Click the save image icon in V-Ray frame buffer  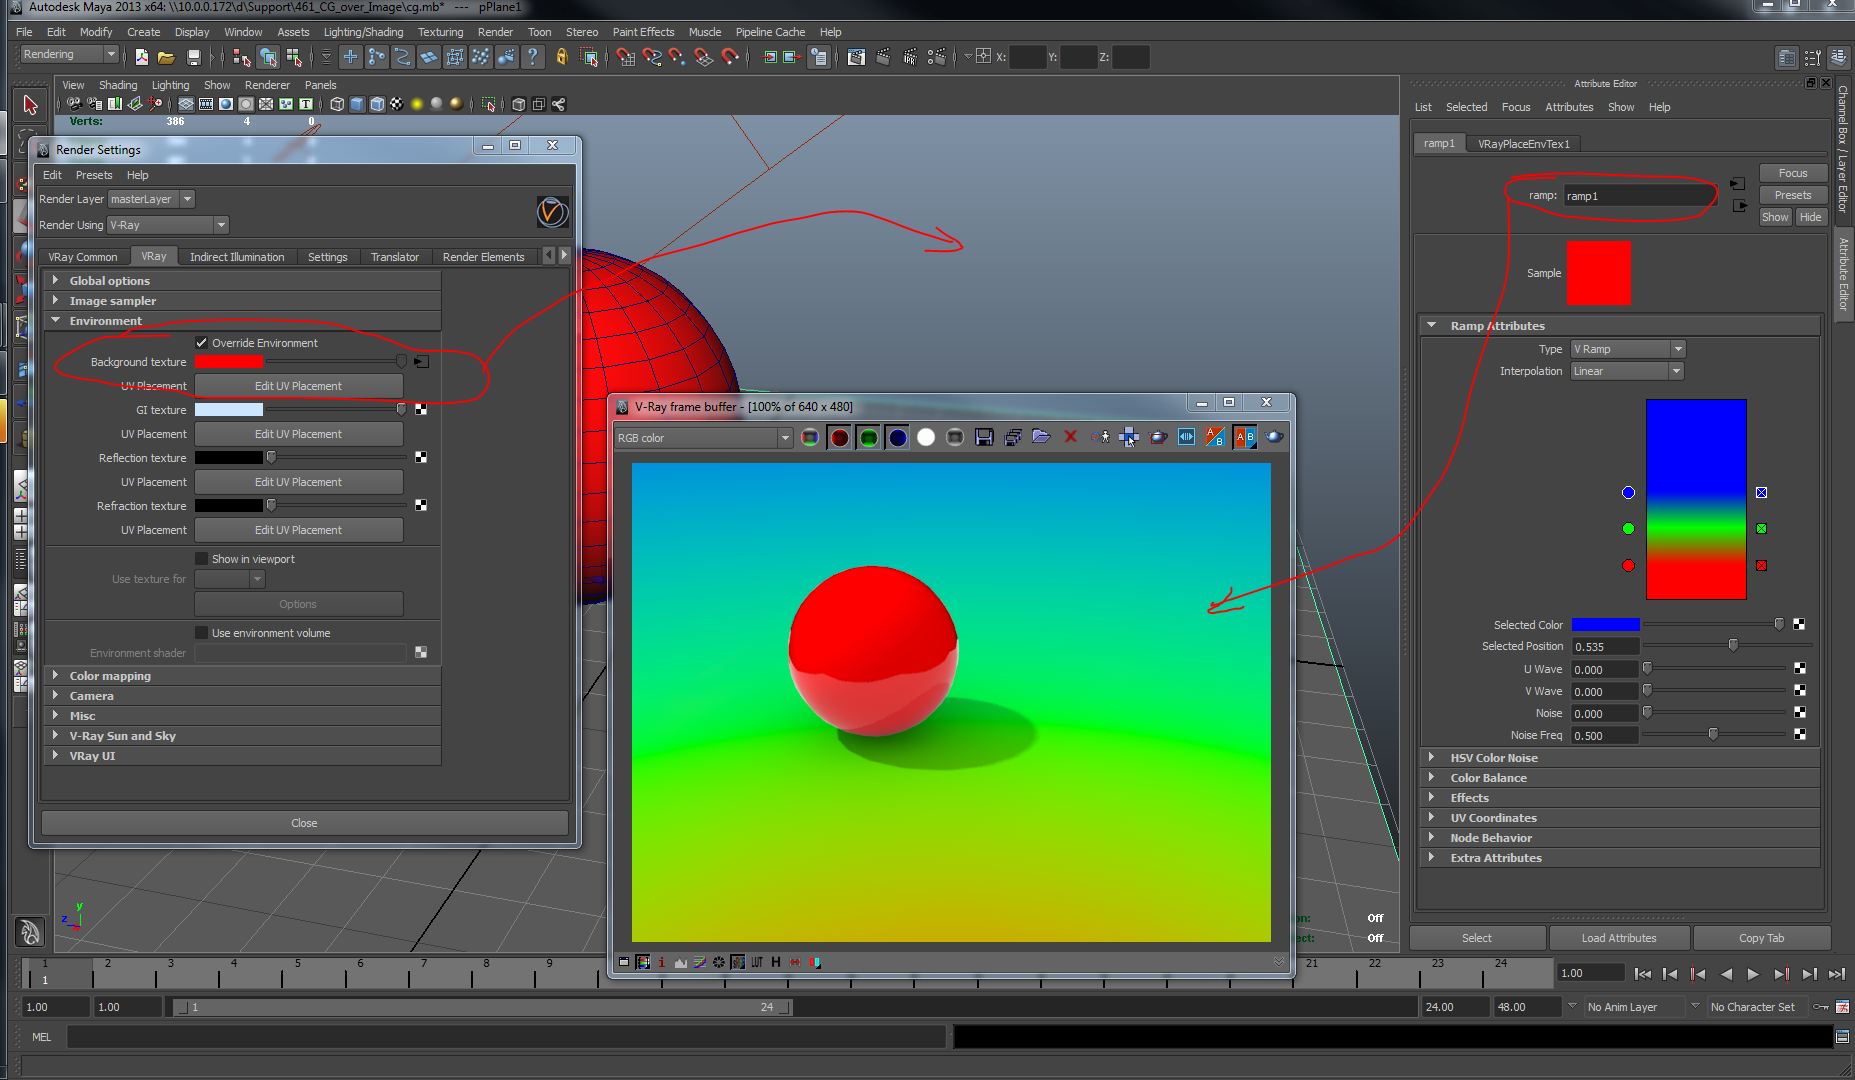pyautogui.click(x=983, y=437)
